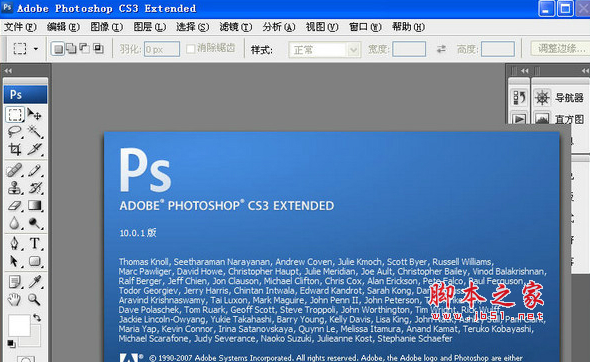Select the Slice tool
The width and height of the screenshot is (590, 362).
tap(35, 149)
